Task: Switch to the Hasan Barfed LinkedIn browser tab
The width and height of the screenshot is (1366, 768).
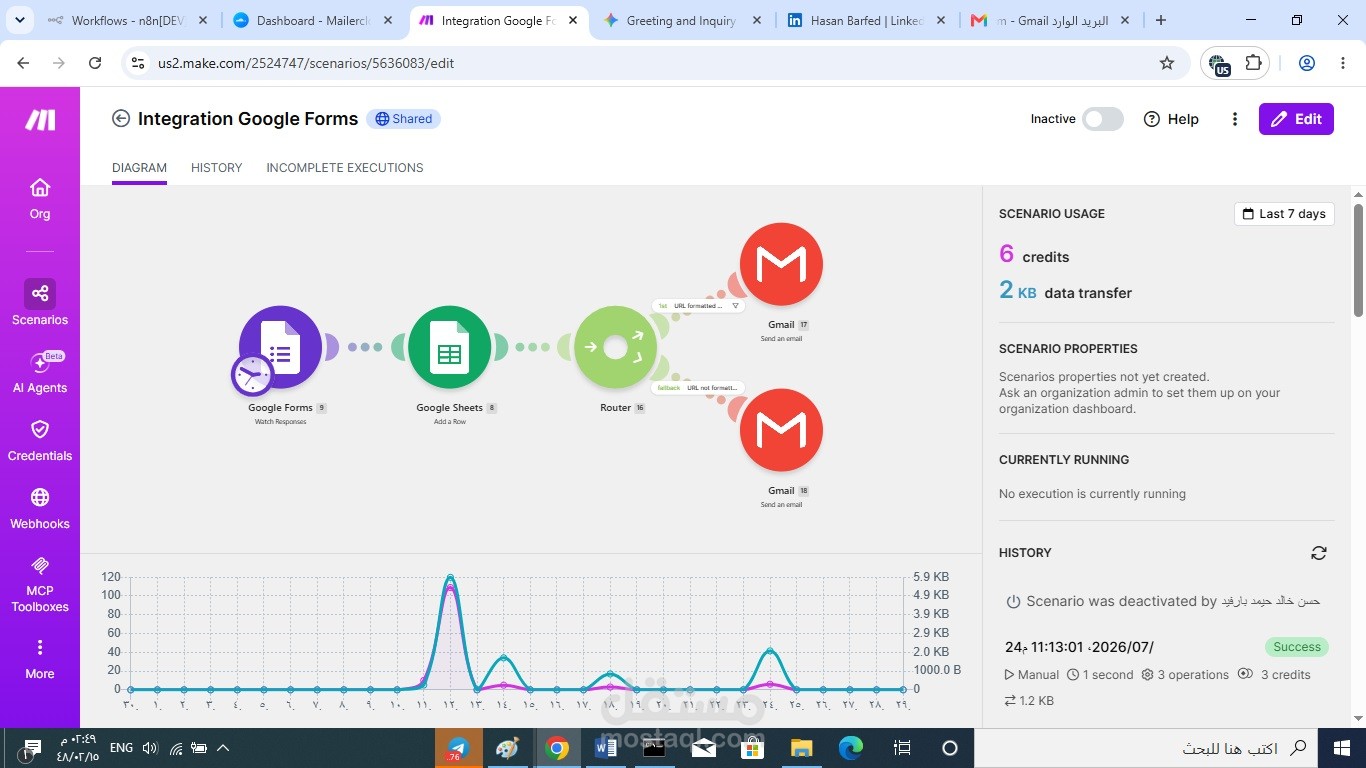Action: click(x=867, y=20)
